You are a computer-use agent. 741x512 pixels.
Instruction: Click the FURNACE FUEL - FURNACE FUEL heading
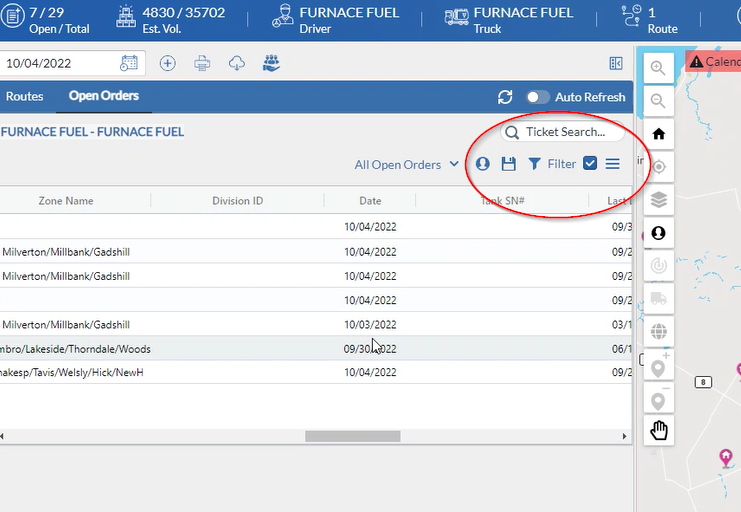[92, 132]
